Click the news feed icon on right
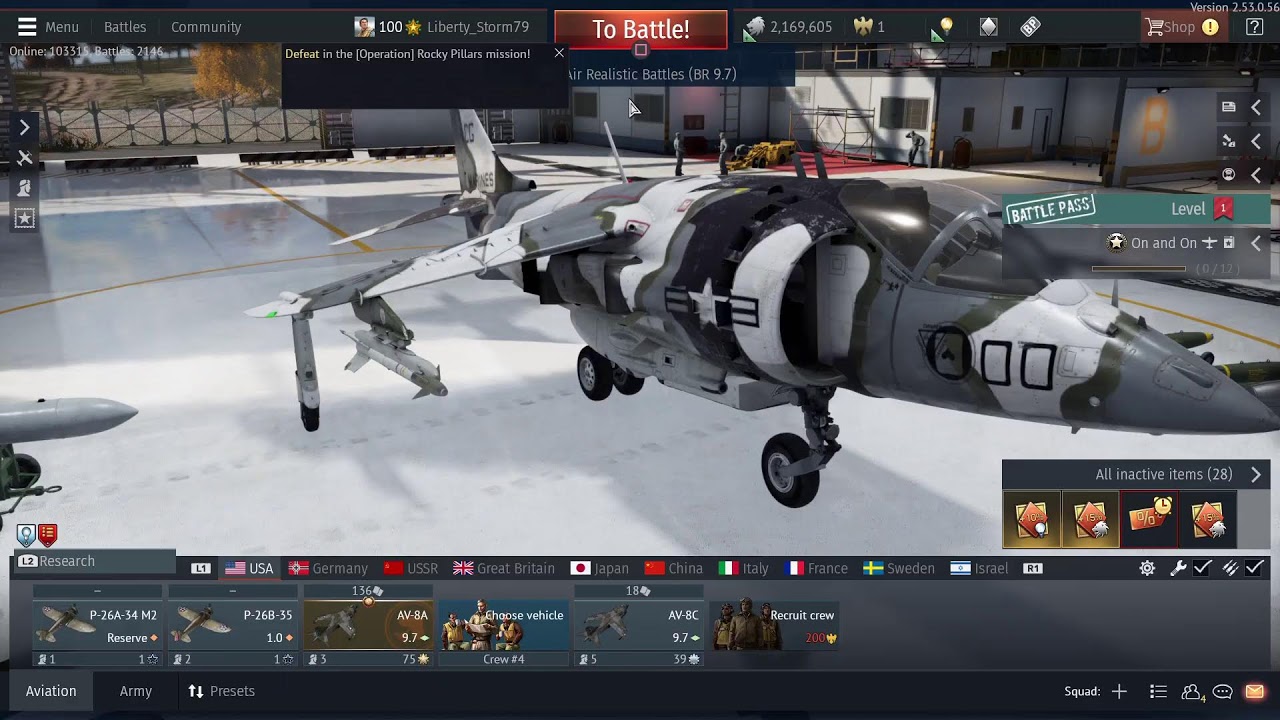The height and width of the screenshot is (720, 1280). tap(1229, 107)
